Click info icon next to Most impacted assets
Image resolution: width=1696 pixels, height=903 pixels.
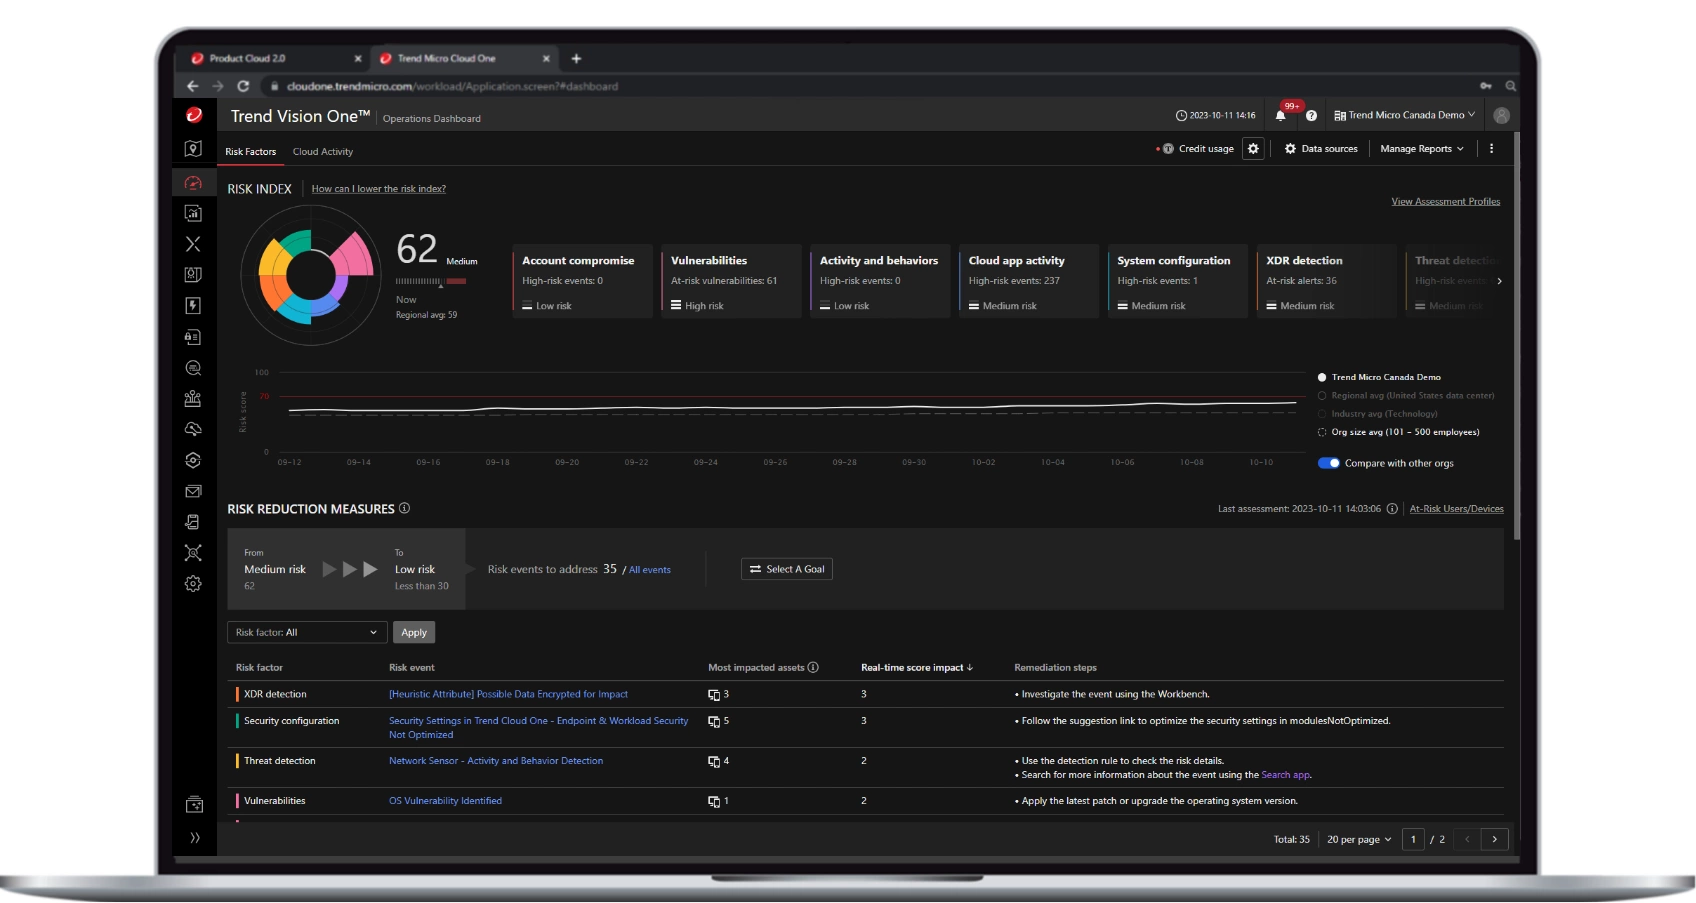813,667
